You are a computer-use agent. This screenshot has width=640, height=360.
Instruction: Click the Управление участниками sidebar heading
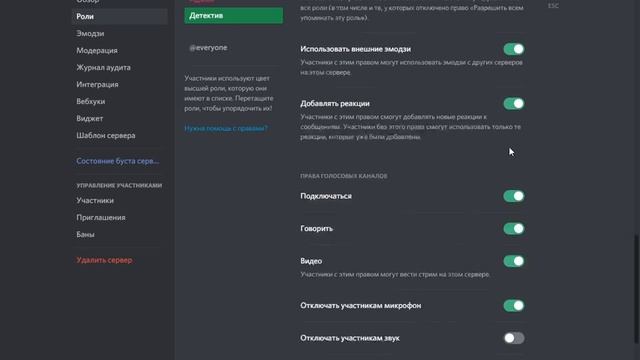point(119,185)
